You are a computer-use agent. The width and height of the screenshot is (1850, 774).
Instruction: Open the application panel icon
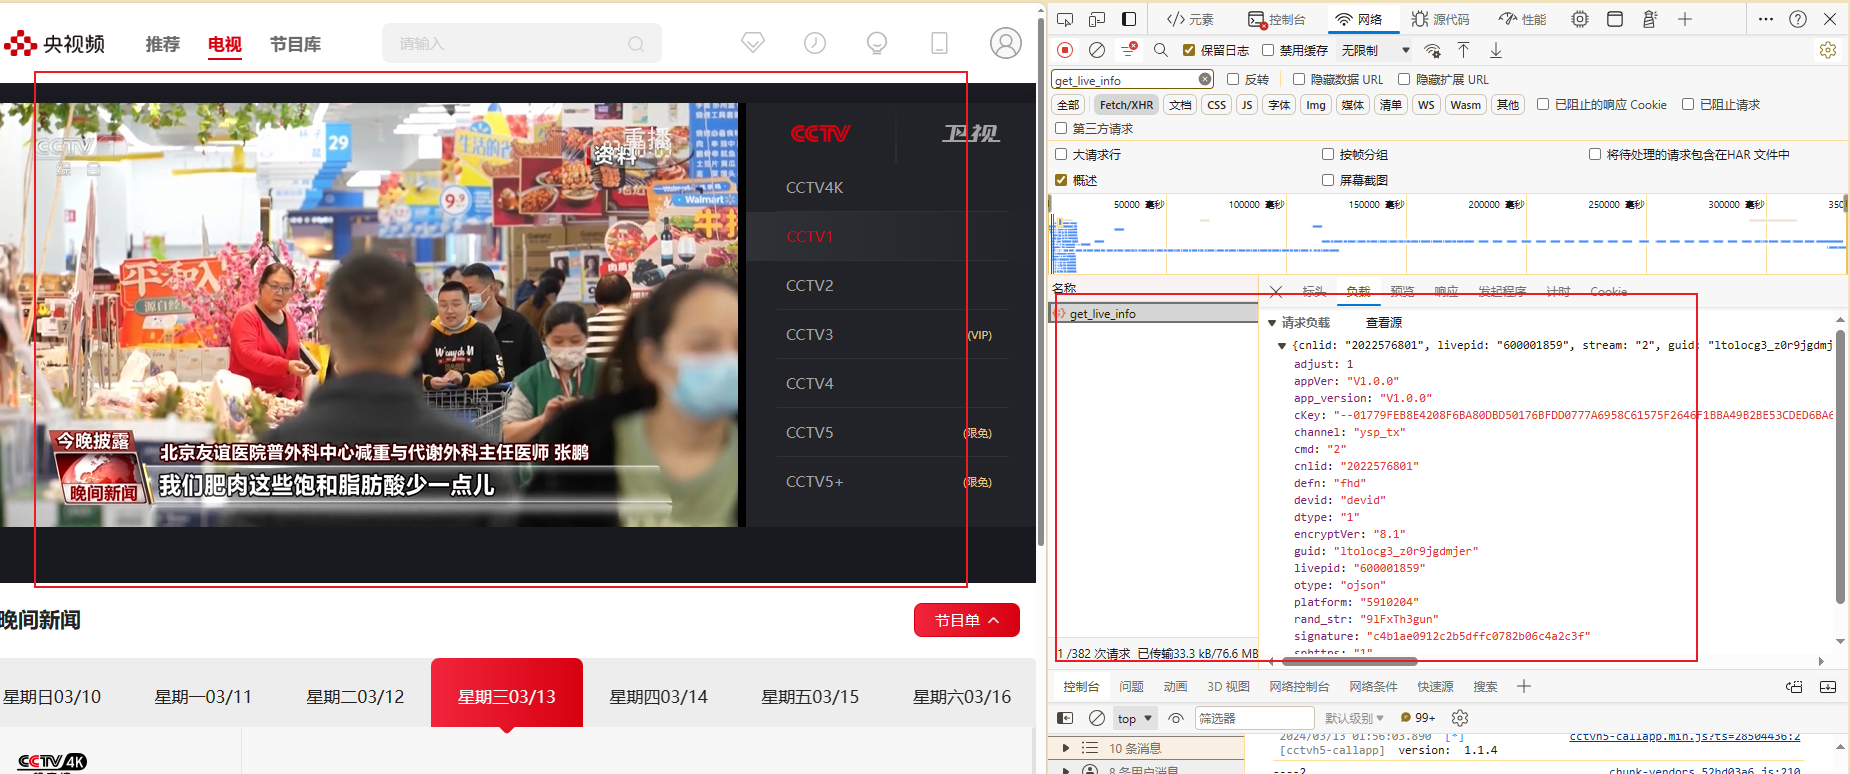[1615, 19]
